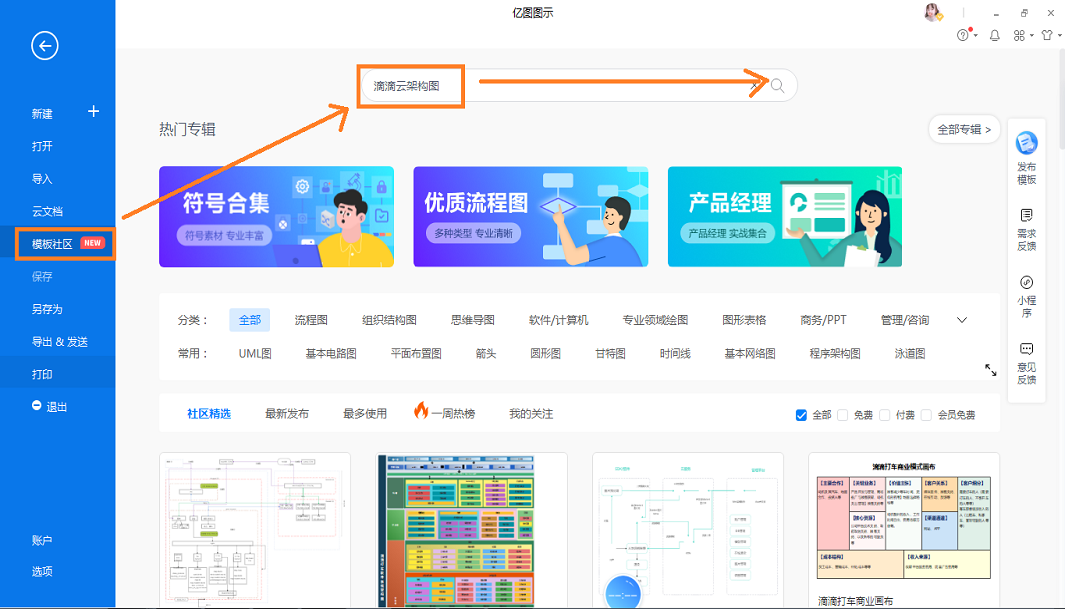Image resolution: width=1065 pixels, height=609 pixels.
Task: Open 选项 in the sidebar
Action: (x=42, y=572)
